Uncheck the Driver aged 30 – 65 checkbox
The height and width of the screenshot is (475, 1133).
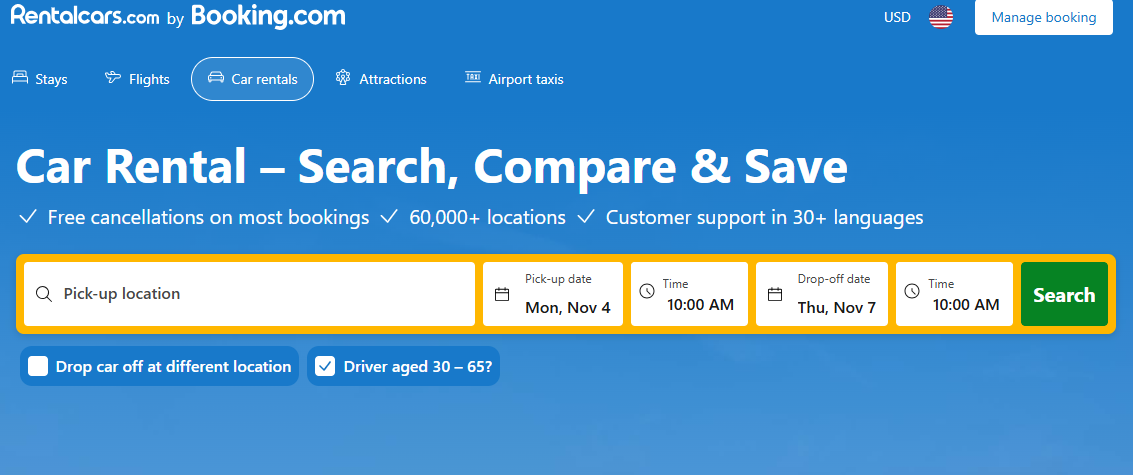click(x=325, y=366)
